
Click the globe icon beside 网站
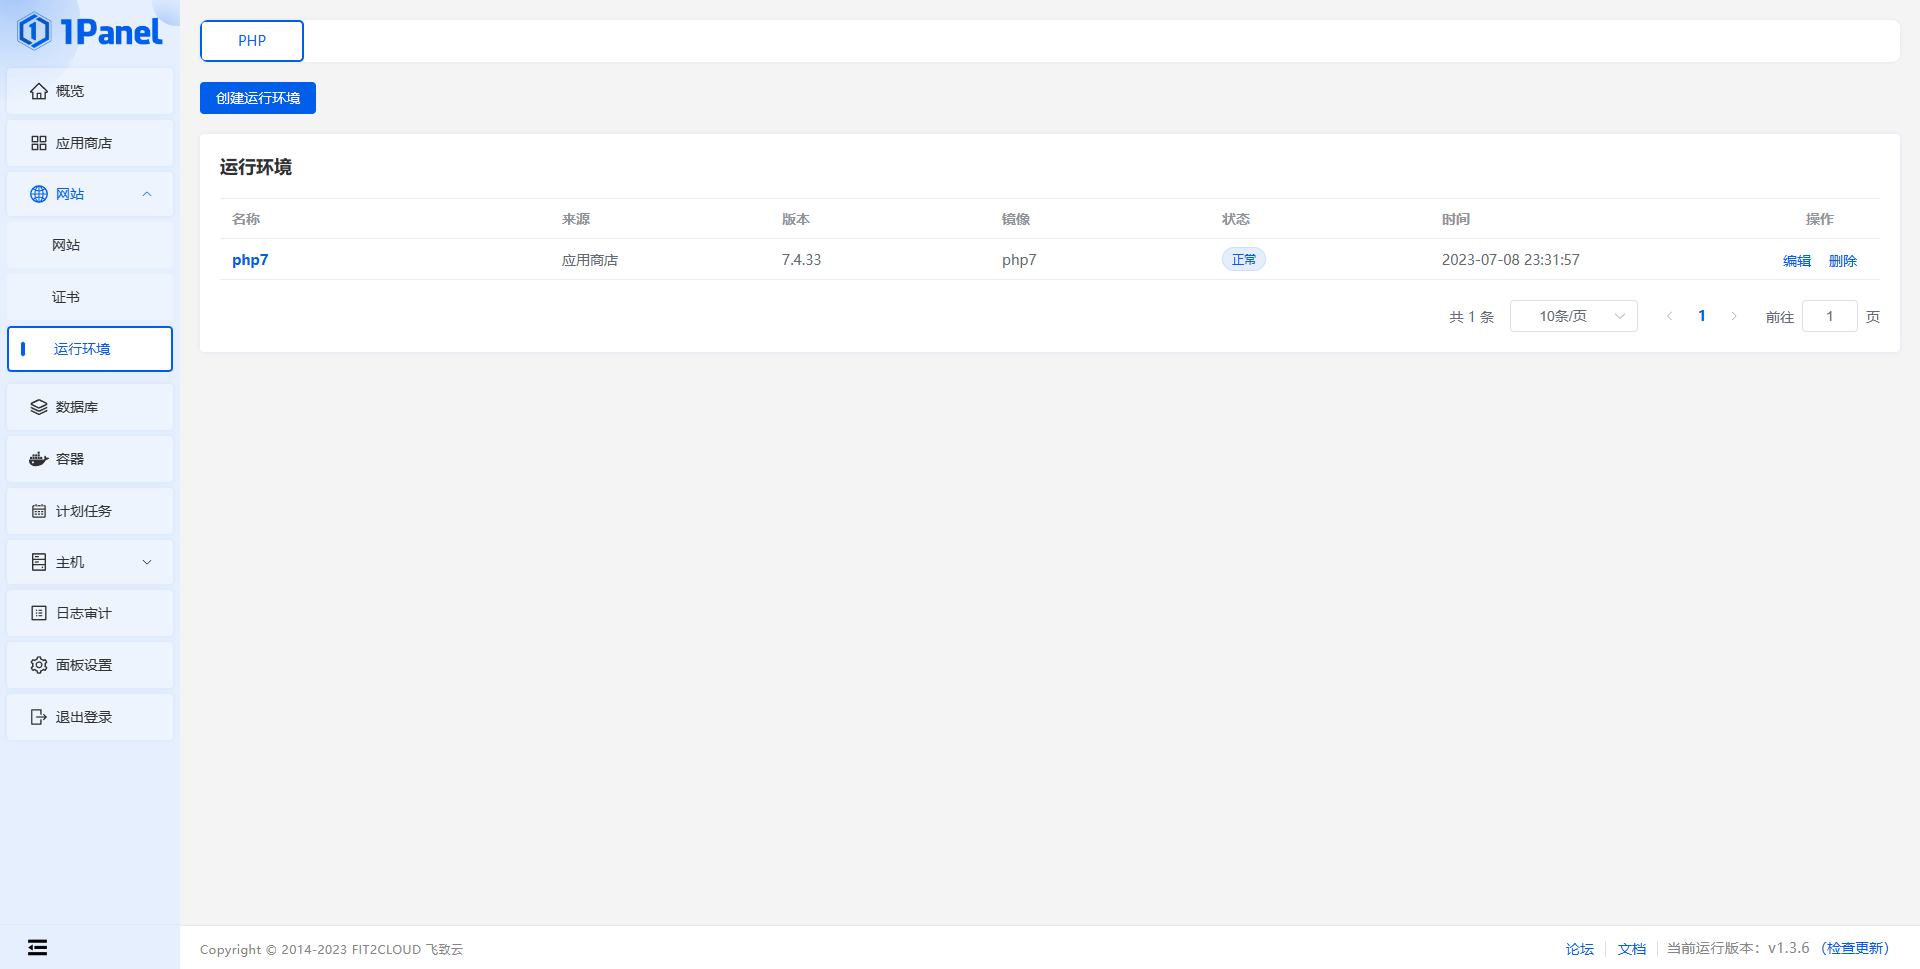click(39, 194)
